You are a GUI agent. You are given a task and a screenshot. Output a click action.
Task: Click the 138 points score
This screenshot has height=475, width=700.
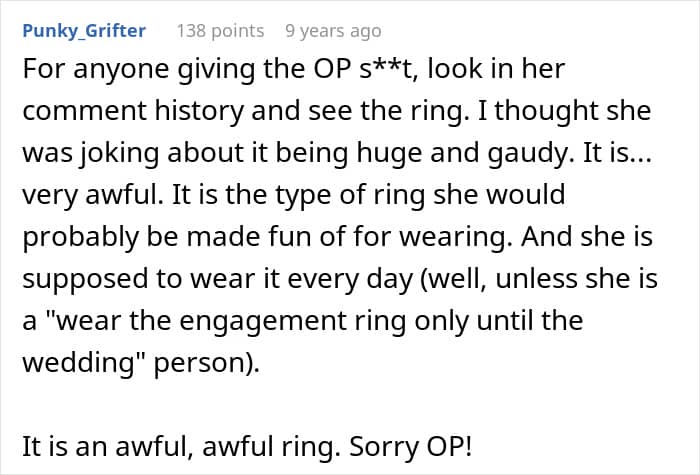[220, 30]
